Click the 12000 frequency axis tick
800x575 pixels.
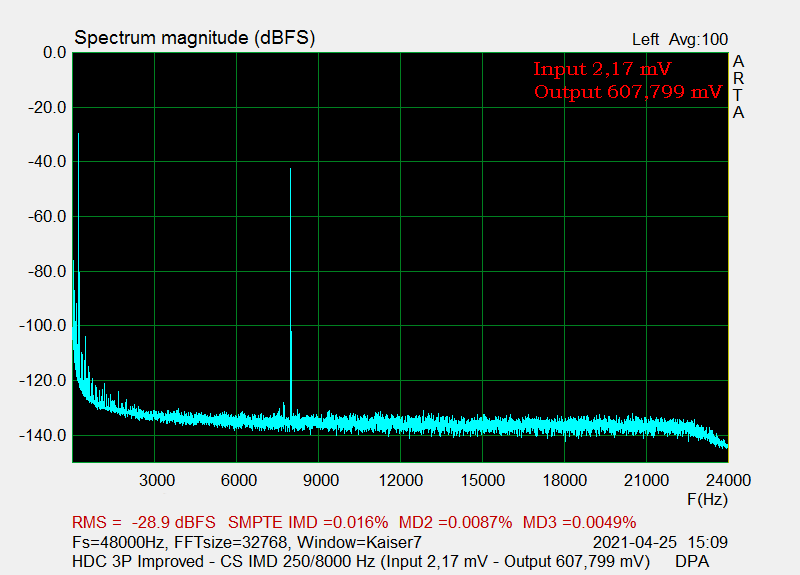pos(401,480)
